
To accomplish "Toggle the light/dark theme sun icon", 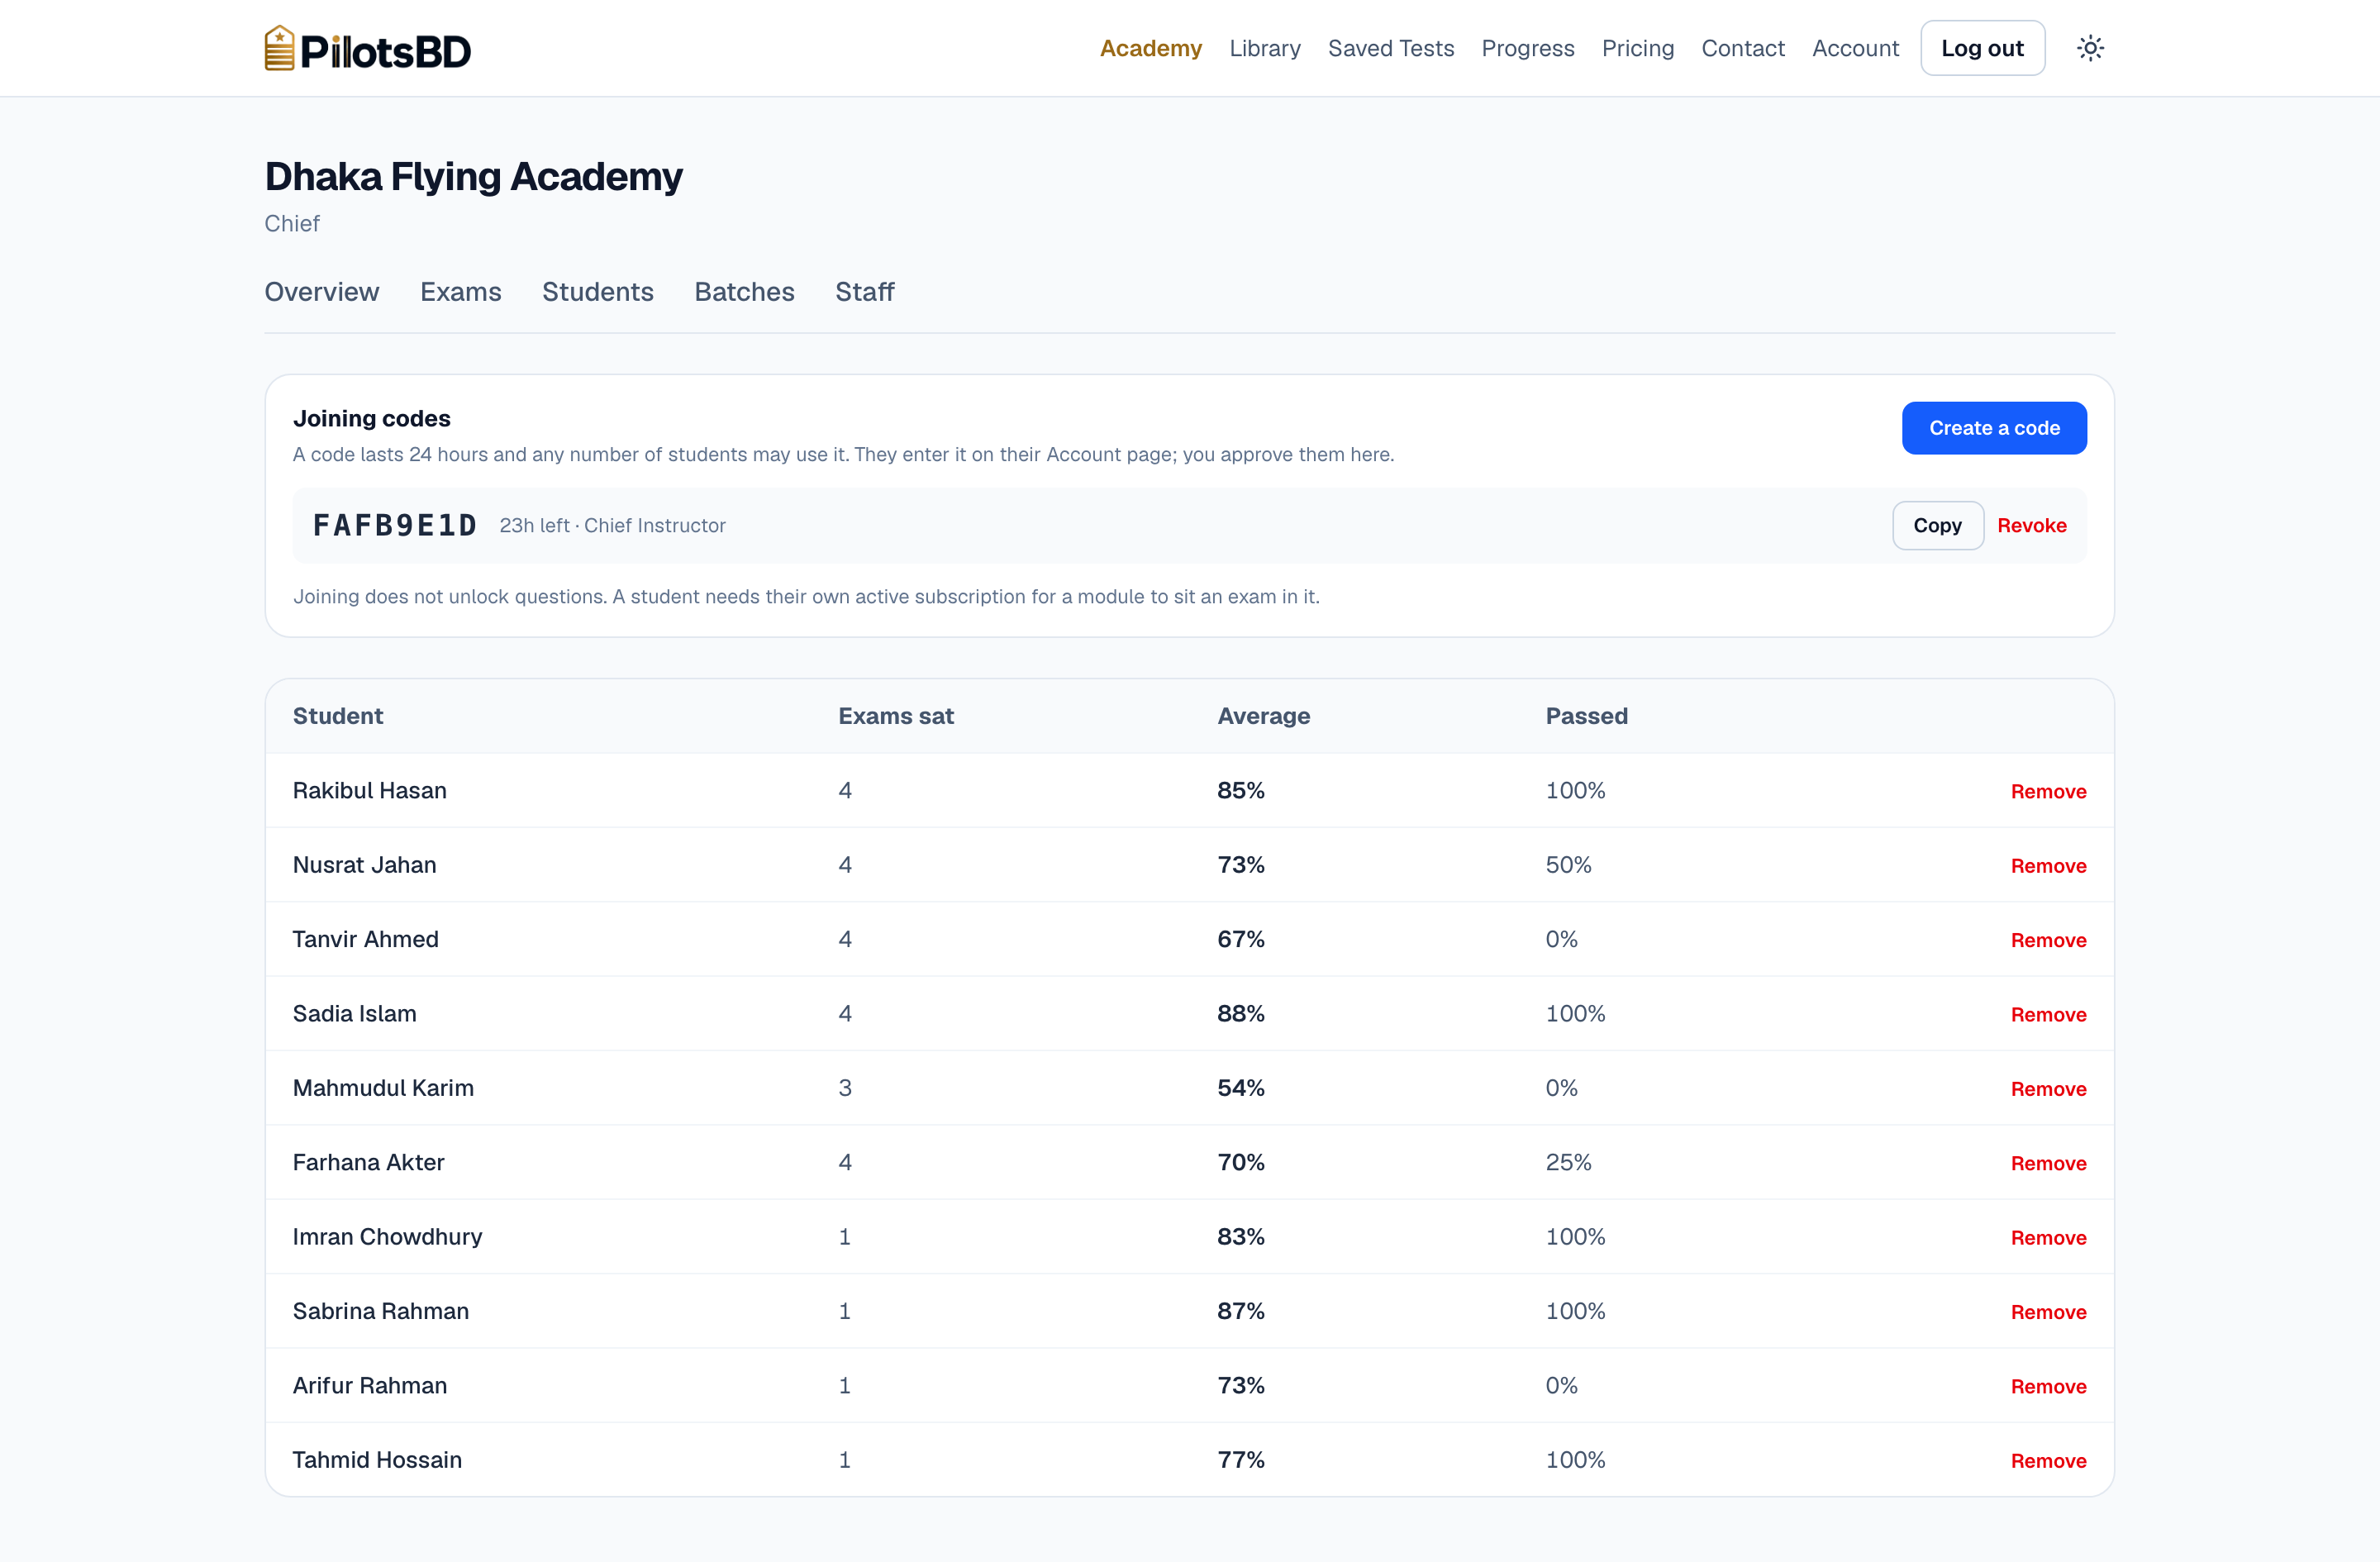I will tap(2090, 48).
